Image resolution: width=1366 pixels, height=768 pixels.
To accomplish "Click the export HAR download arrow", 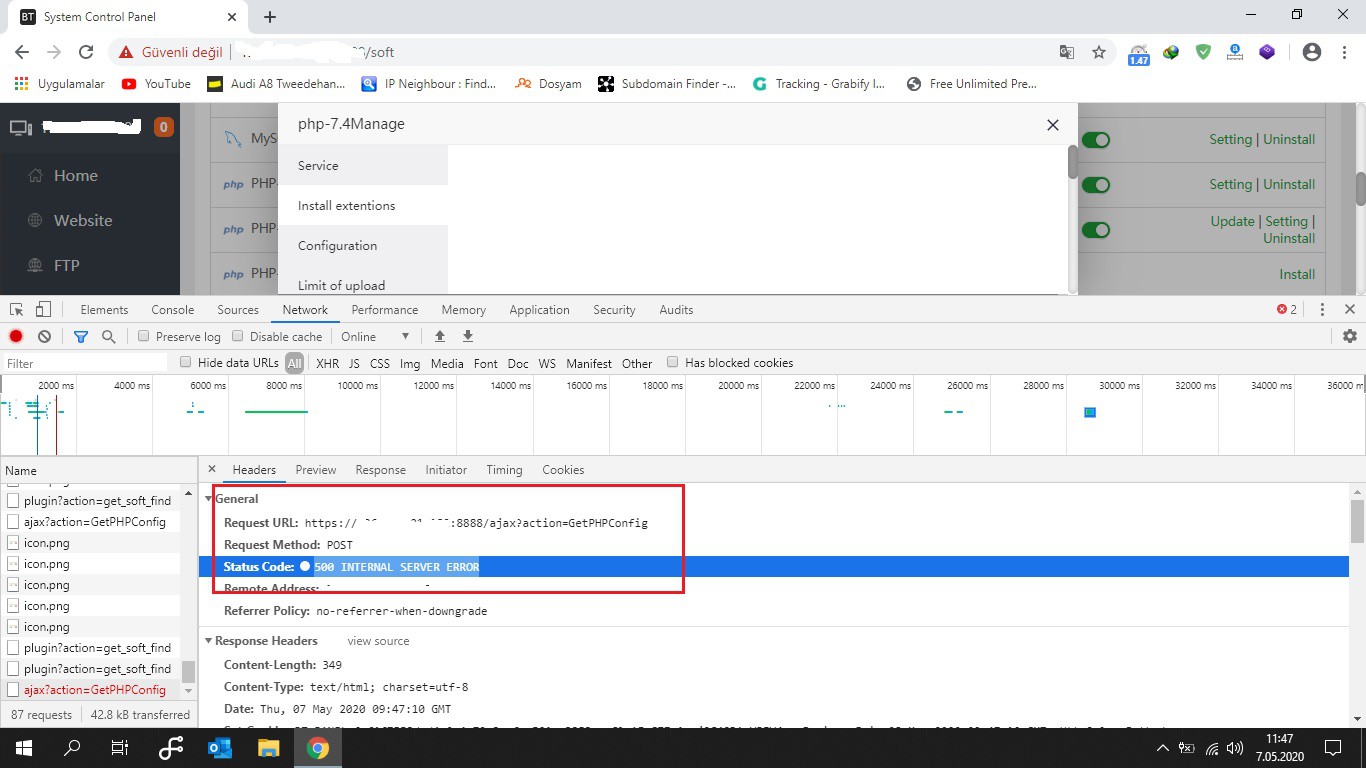I will (x=467, y=336).
